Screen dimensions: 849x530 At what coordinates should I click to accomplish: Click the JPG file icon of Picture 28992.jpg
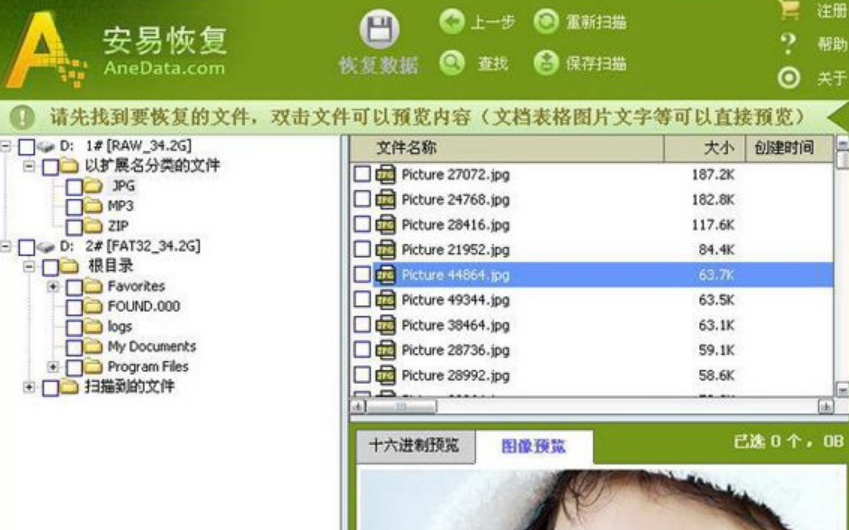[x=386, y=375]
